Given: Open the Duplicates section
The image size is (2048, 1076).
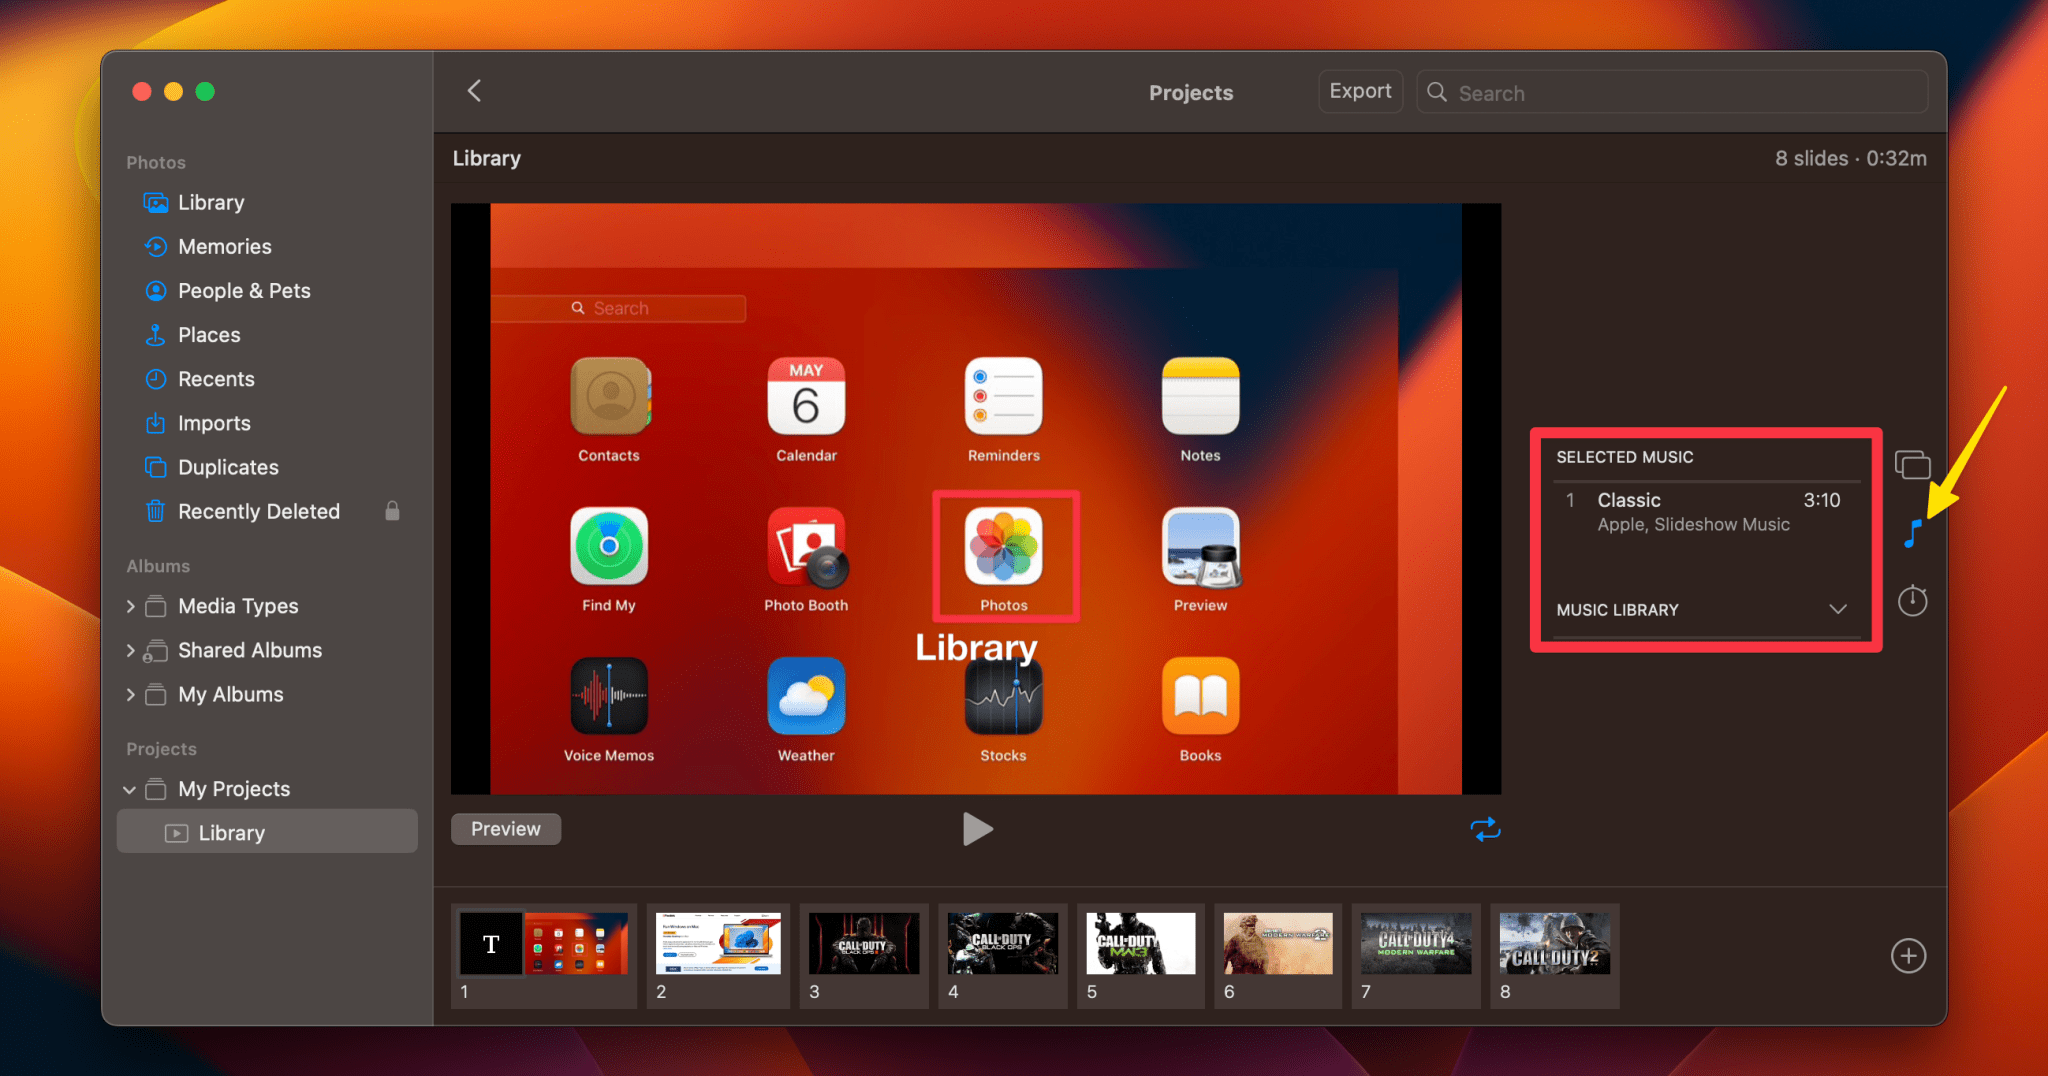Looking at the screenshot, I should click(228, 467).
